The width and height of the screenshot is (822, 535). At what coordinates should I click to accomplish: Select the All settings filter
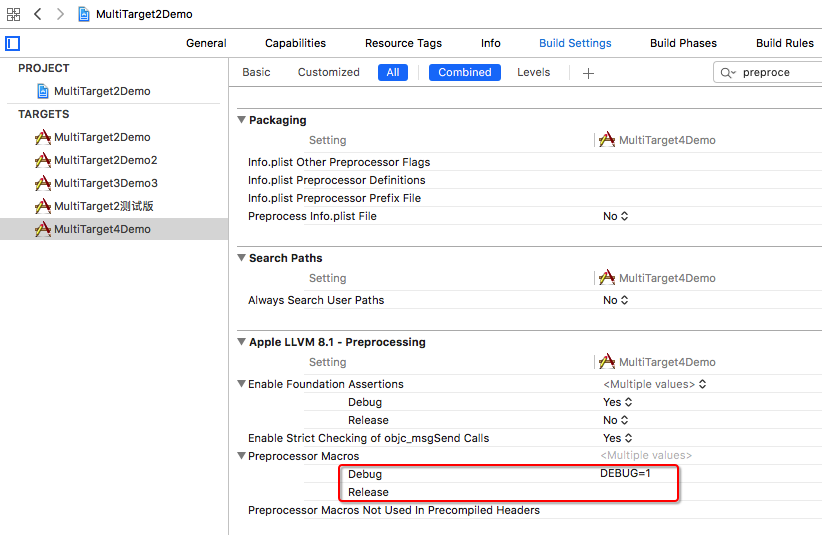click(393, 72)
